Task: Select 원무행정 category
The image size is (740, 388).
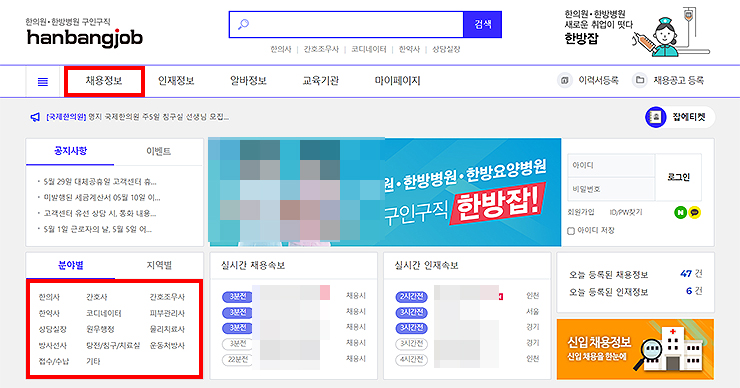Action: [100, 329]
